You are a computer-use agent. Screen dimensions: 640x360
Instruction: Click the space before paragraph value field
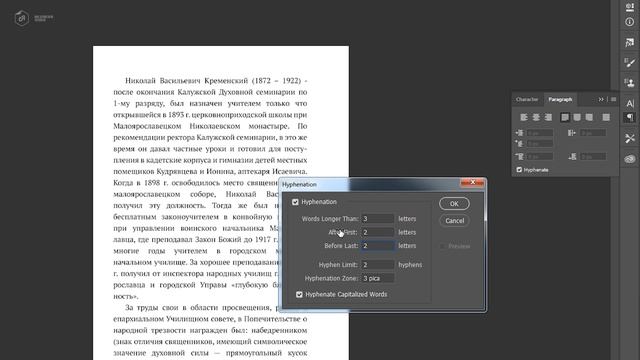[x=540, y=157]
